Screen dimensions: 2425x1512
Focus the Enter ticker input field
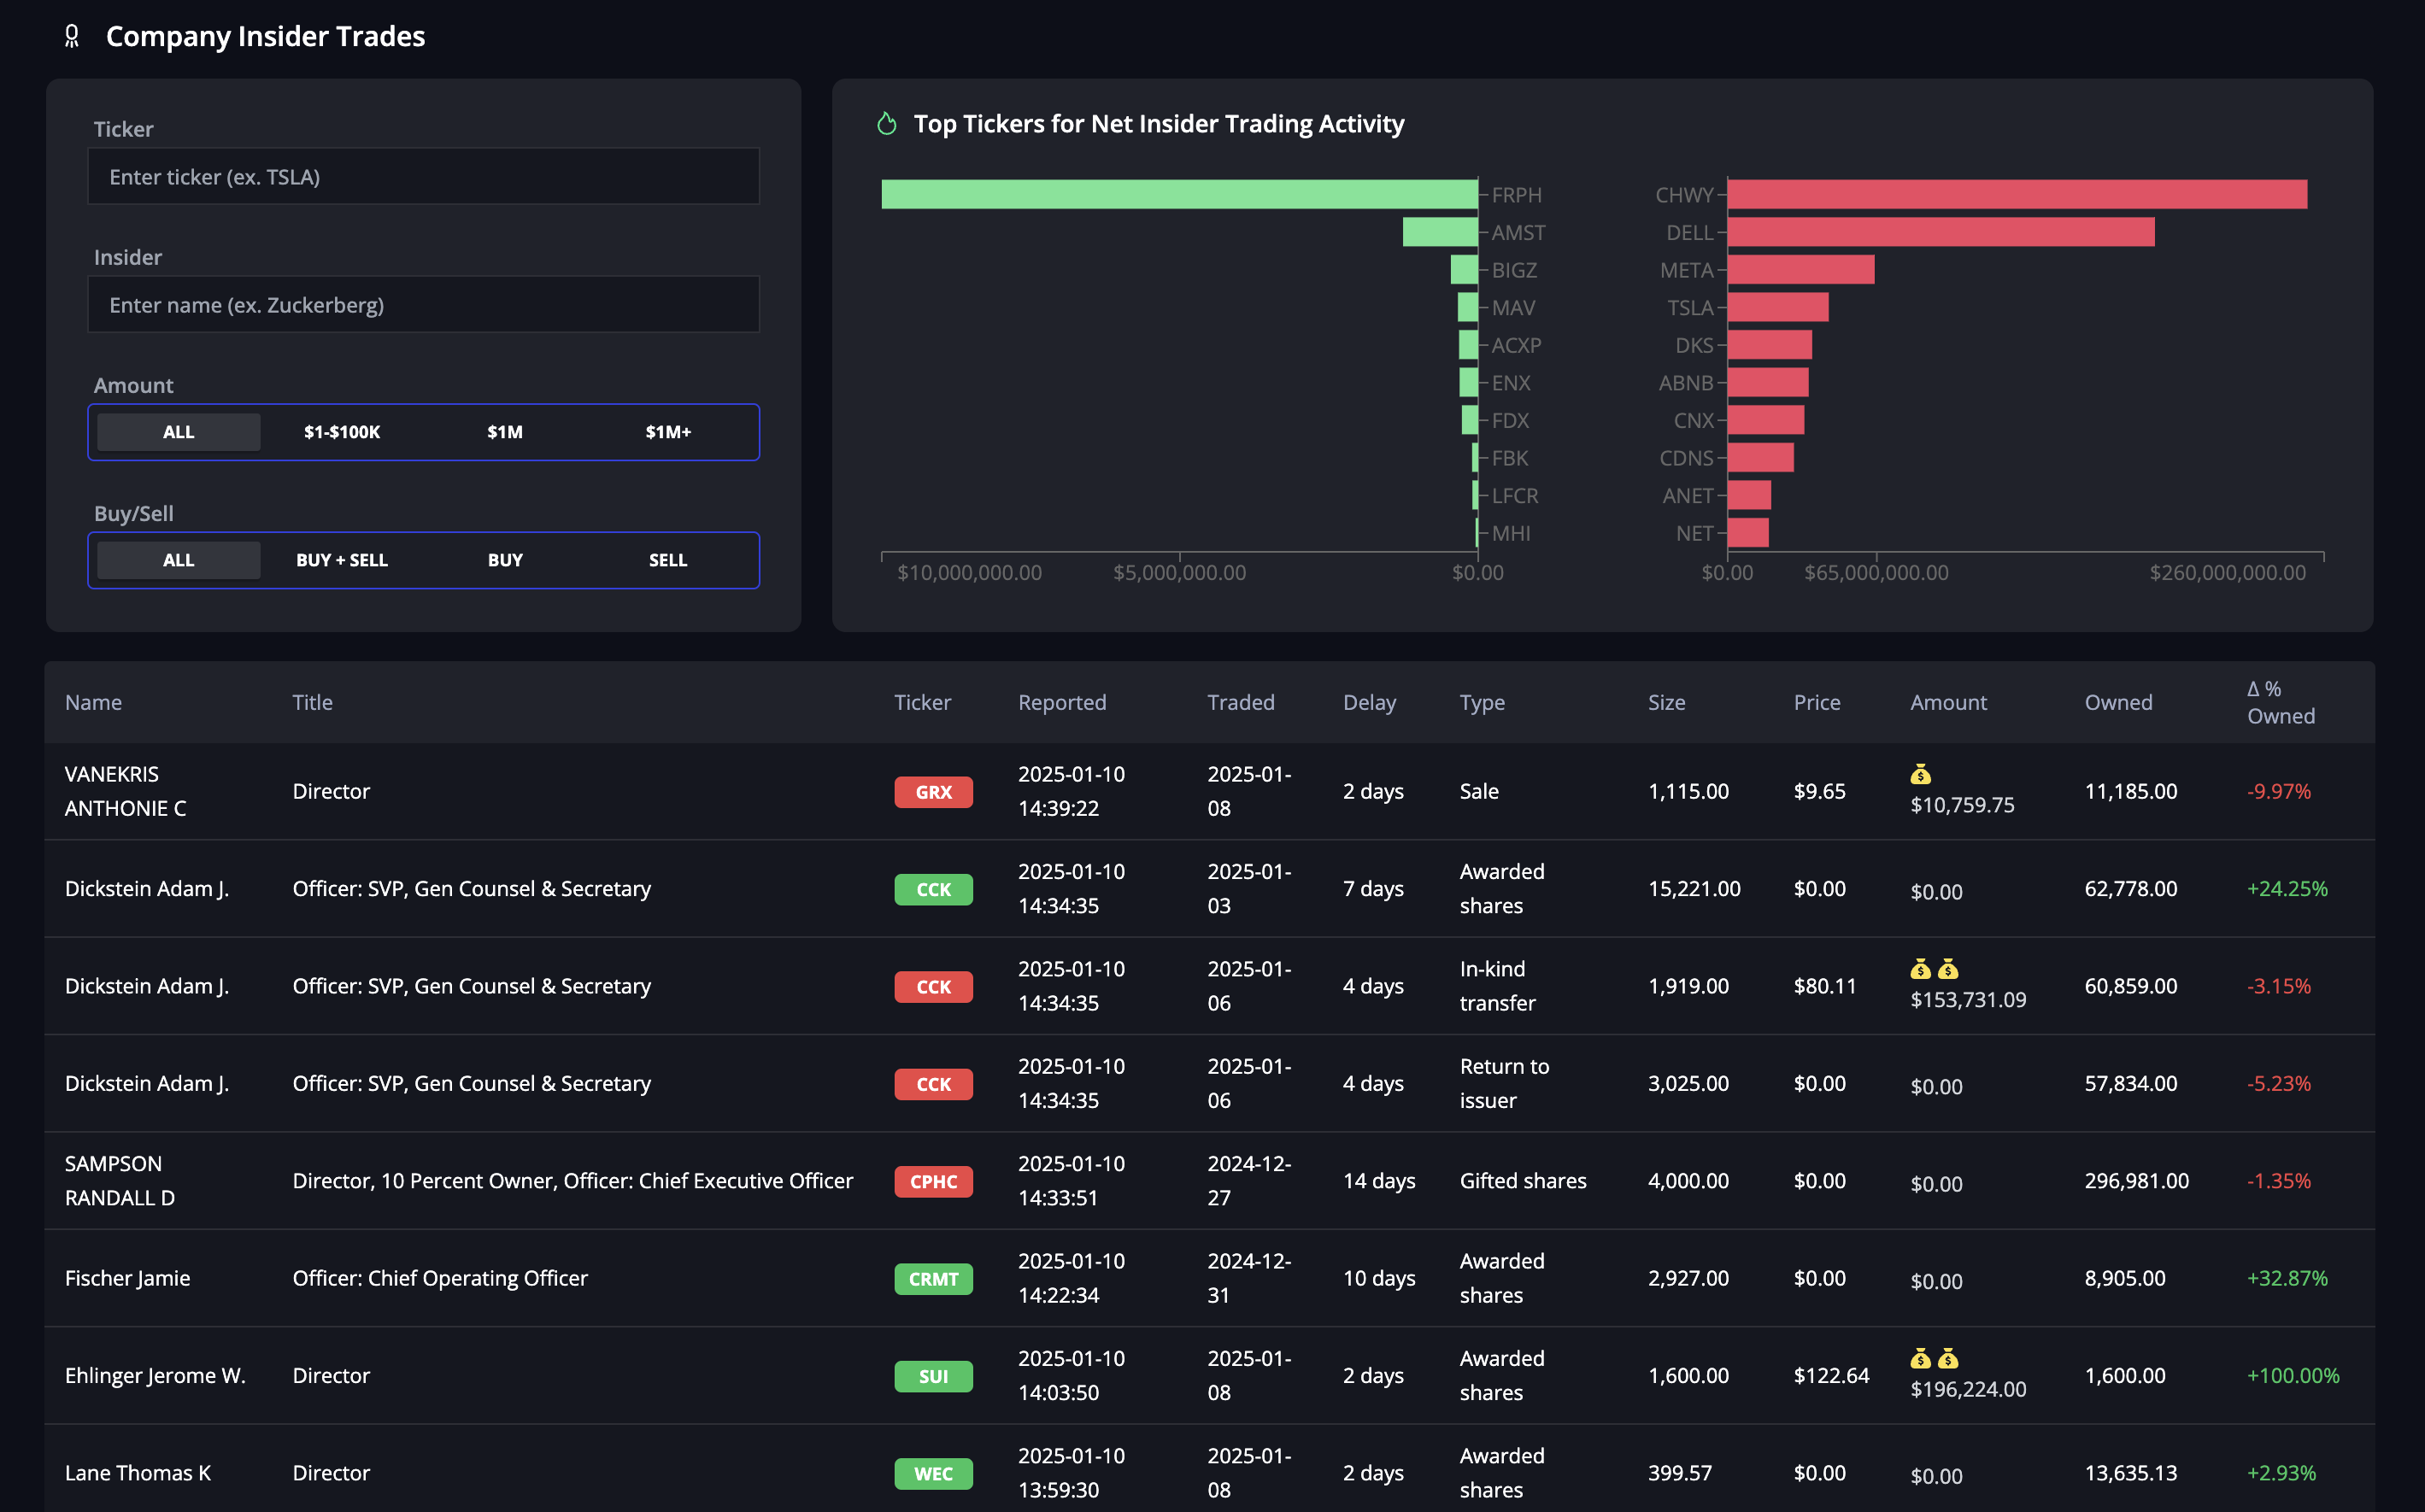[x=423, y=177]
